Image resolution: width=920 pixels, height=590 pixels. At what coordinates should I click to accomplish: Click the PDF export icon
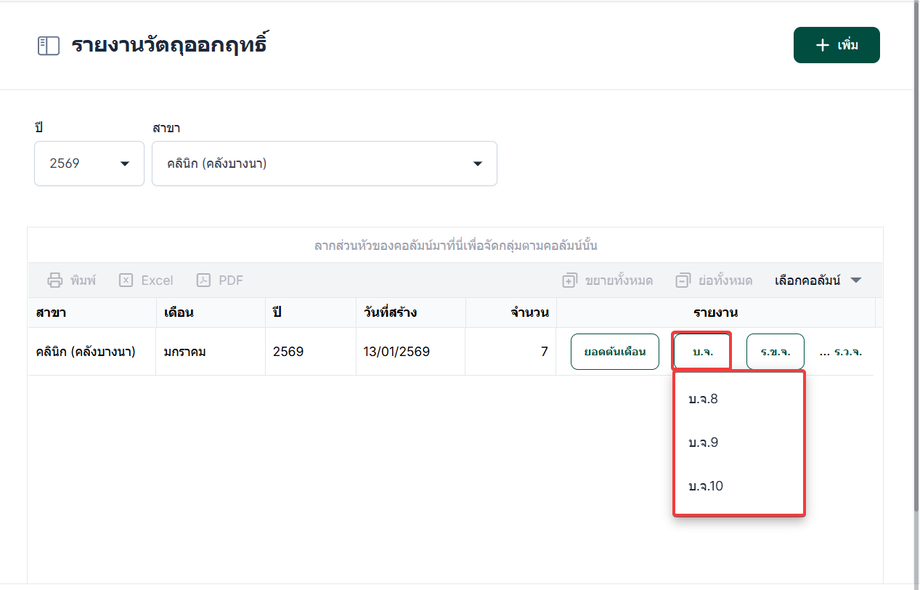[203, 281]
